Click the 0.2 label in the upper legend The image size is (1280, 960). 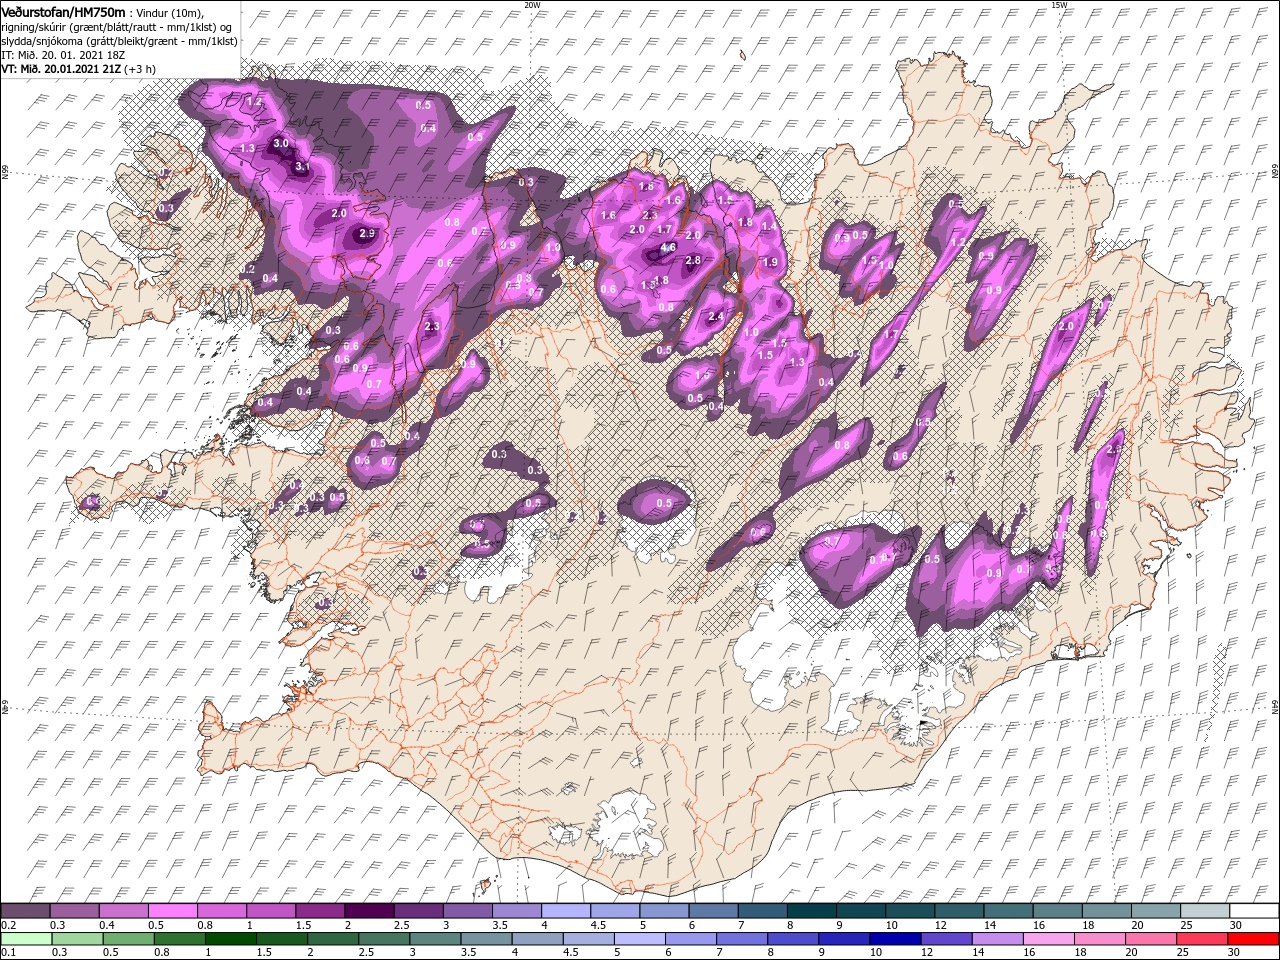tap(8, 925)
